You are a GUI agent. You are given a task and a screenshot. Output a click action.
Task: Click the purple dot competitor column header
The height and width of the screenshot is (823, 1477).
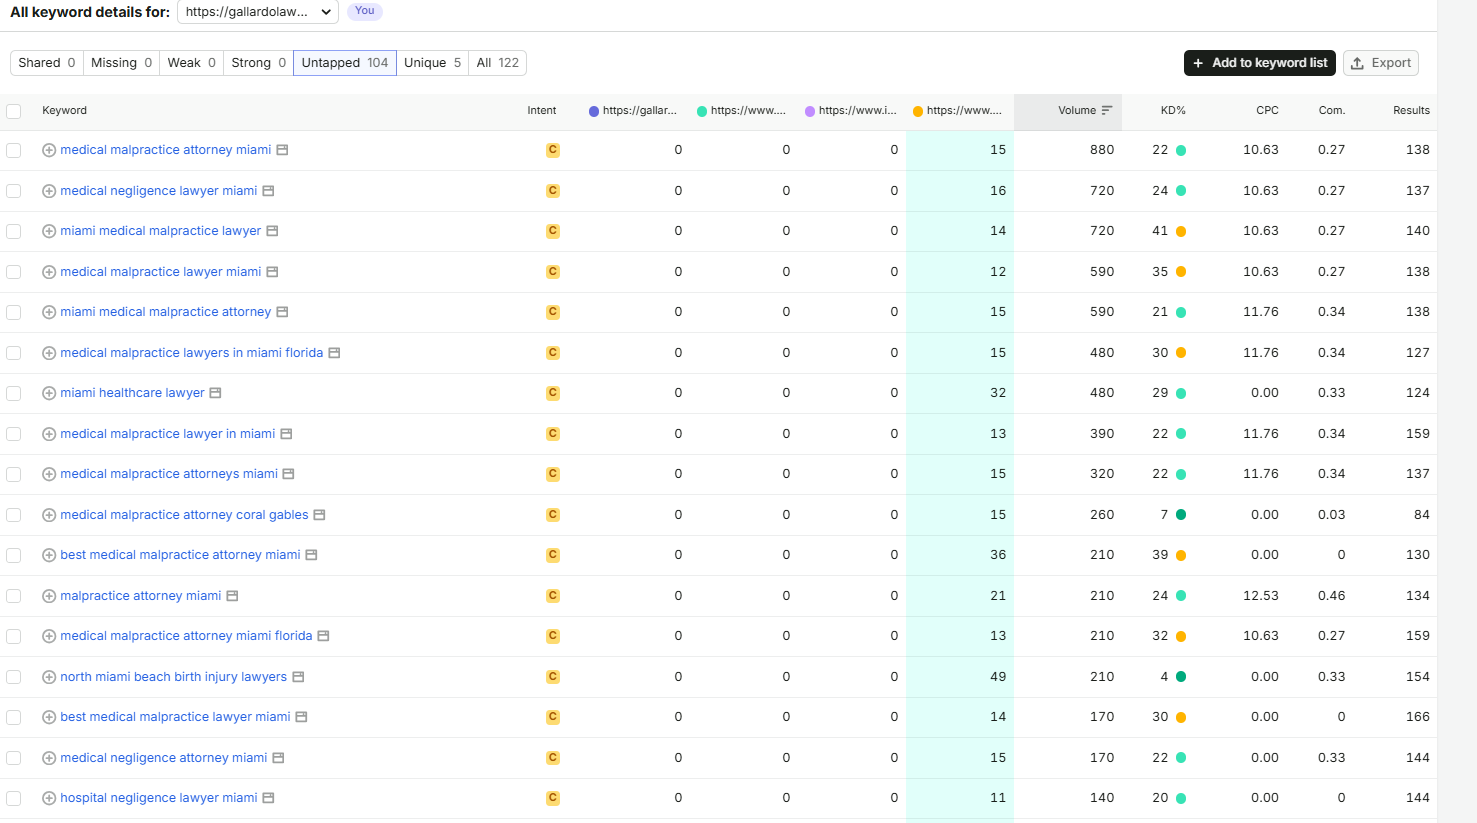point(851,111)
